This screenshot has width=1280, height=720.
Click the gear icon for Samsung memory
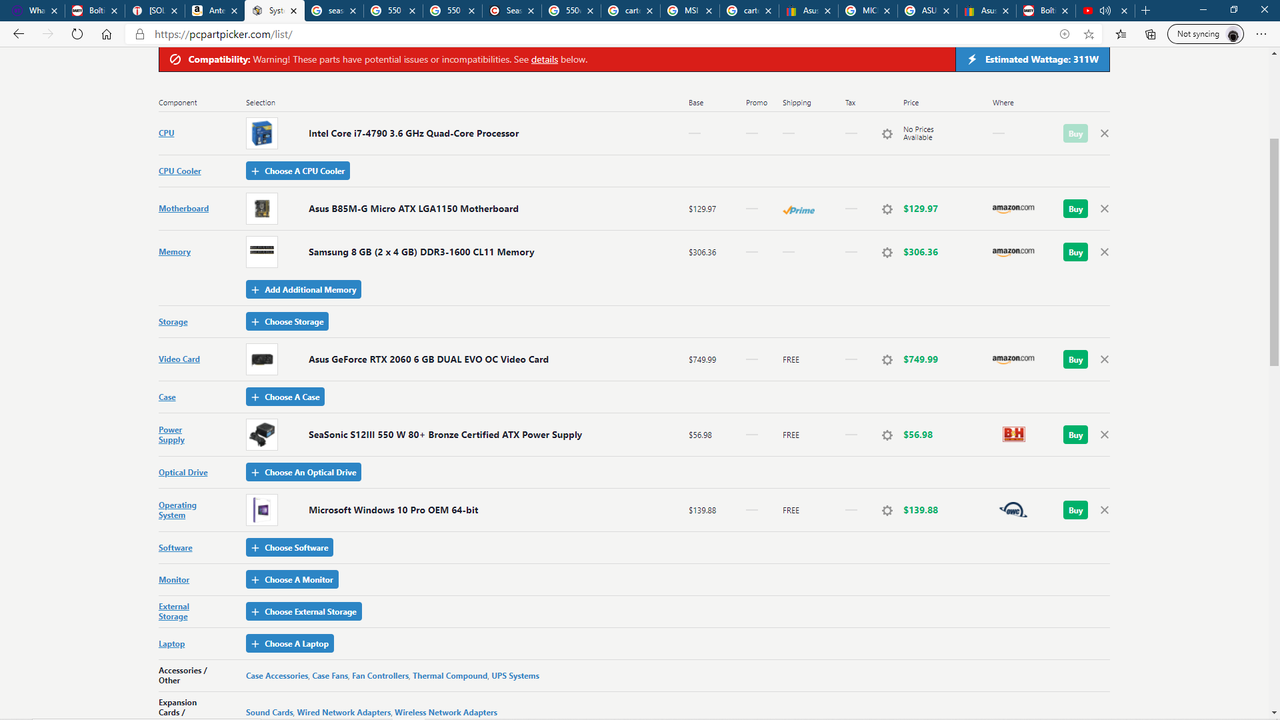(x=887, y=253)
